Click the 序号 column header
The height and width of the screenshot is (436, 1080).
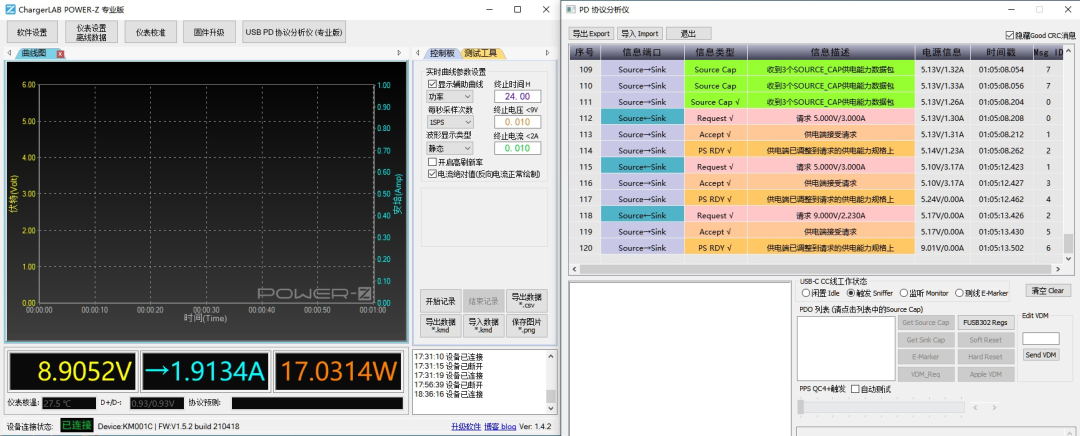point(585,52)
